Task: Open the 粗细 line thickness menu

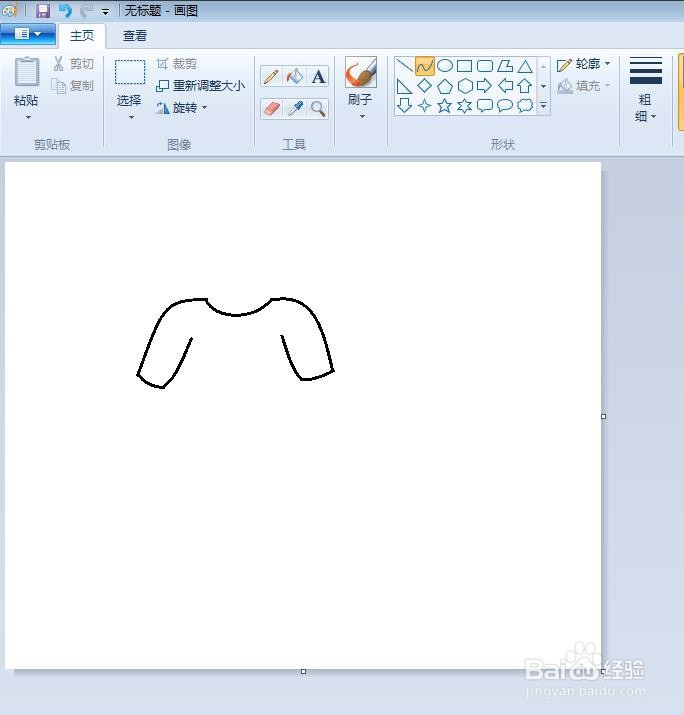Action: (x=646, y=89)
